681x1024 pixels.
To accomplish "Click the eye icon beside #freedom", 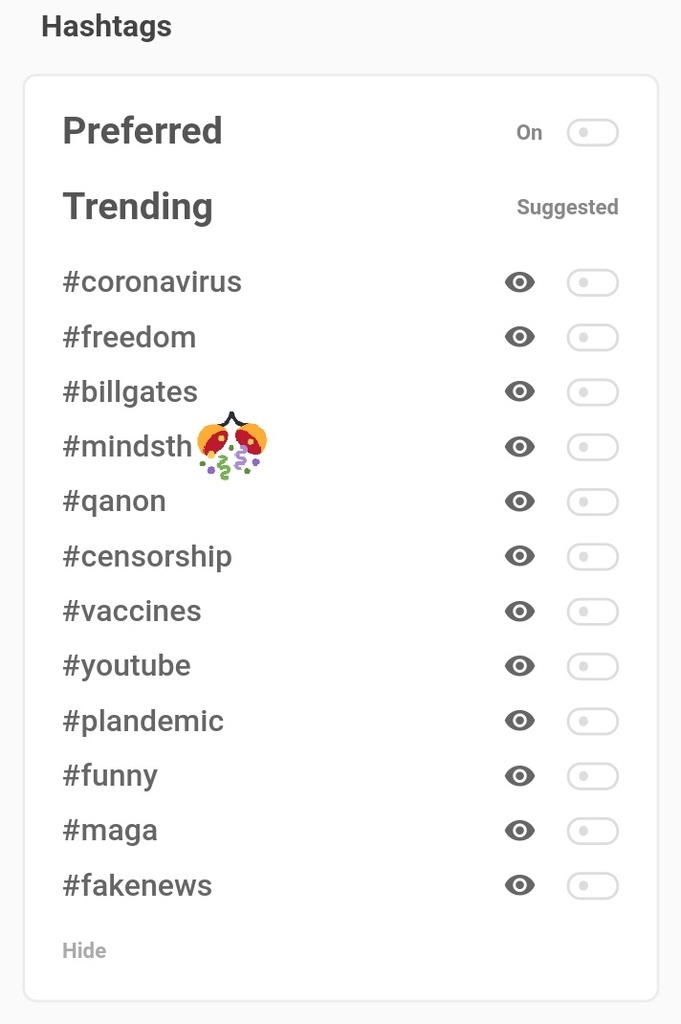I will 520,338.
